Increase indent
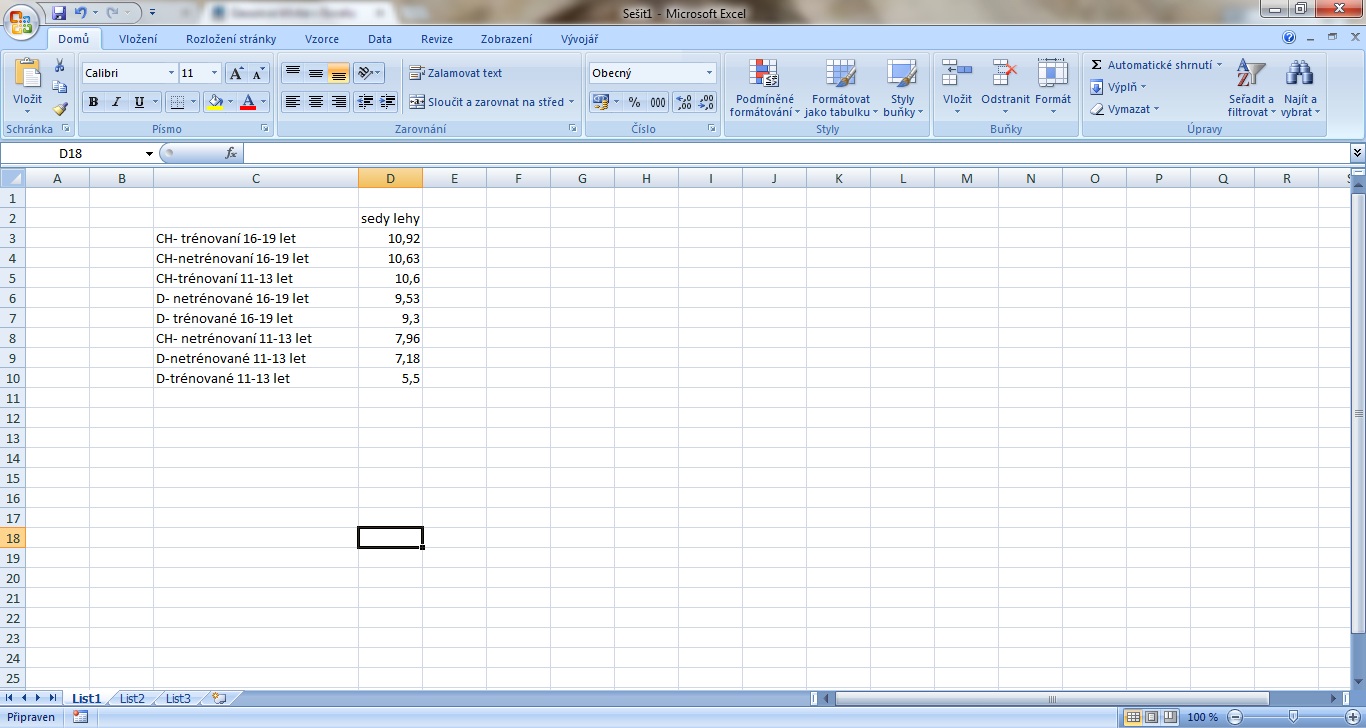Viewport: 1366px width, 728px height. coord(388,102)
